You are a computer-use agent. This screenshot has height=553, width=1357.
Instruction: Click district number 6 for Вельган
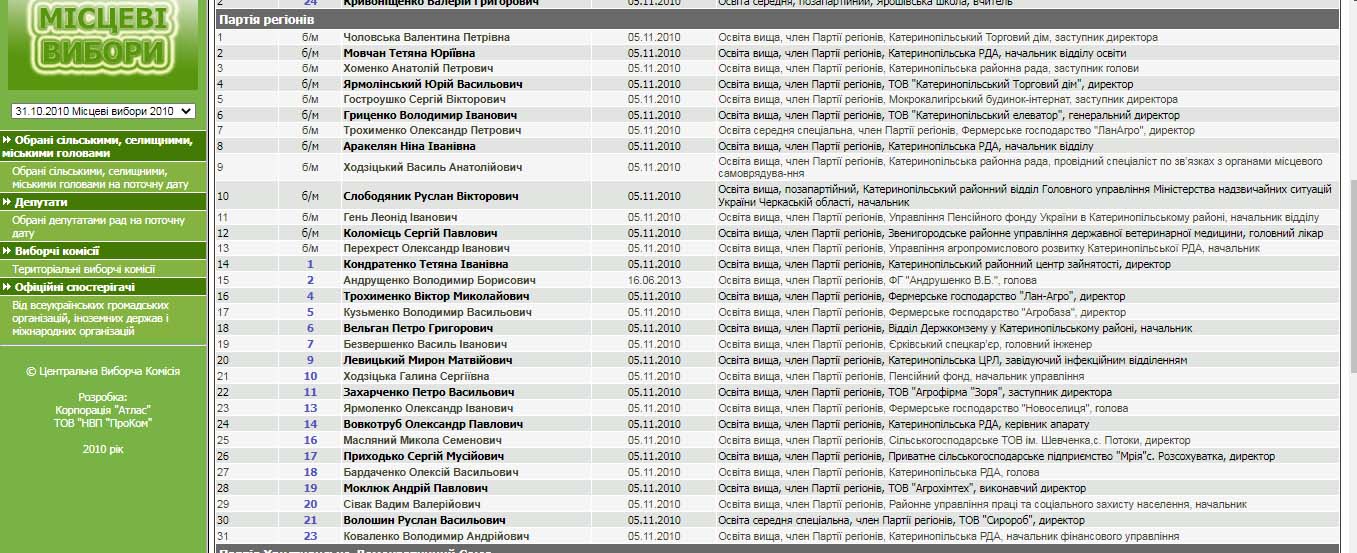click(x=310, y=328)
